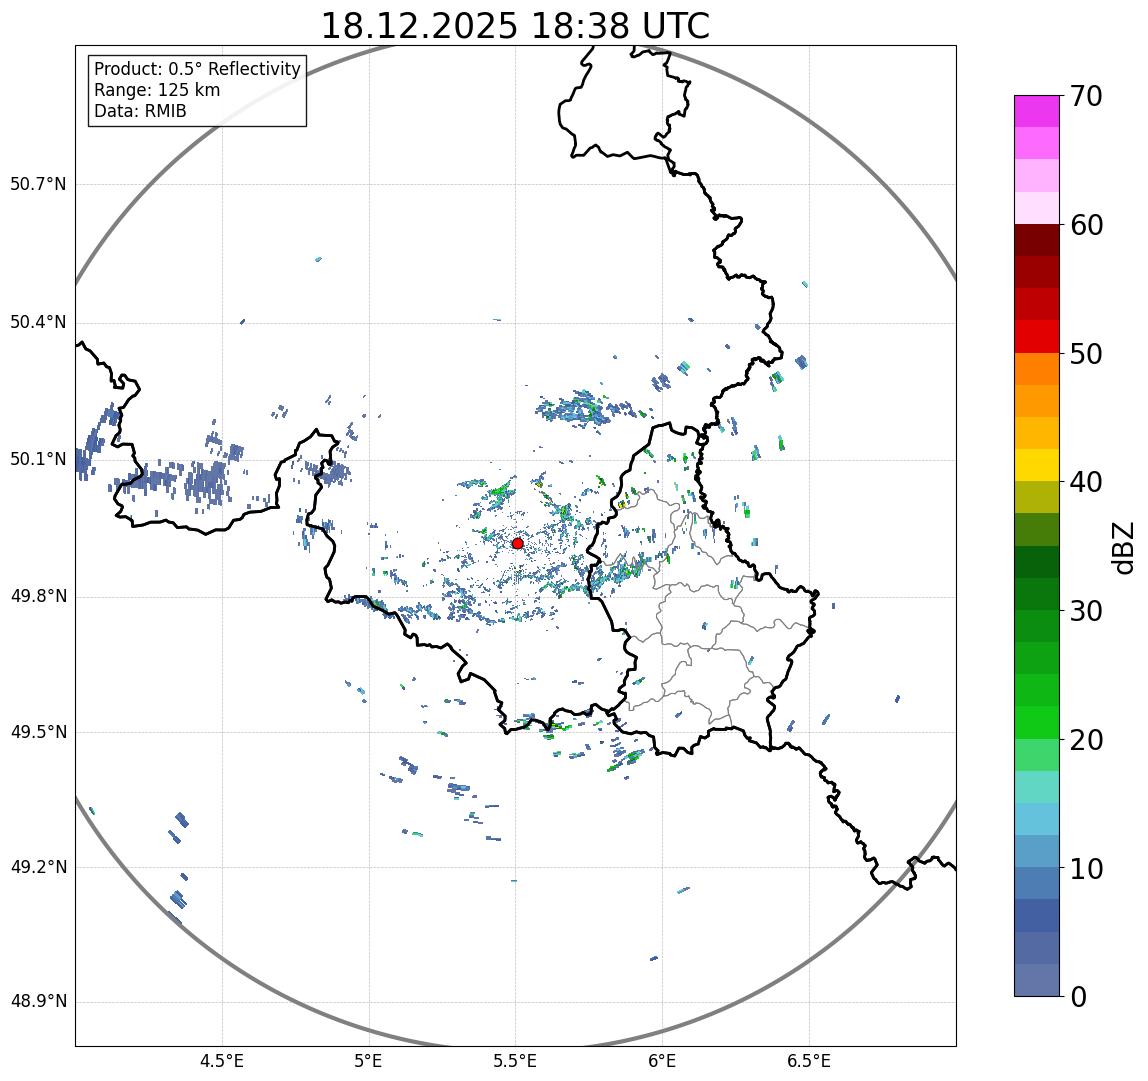Click the colorbar tick label 0
Viewport: 1148px width, 1081px height.
[x=1078, y=997]
